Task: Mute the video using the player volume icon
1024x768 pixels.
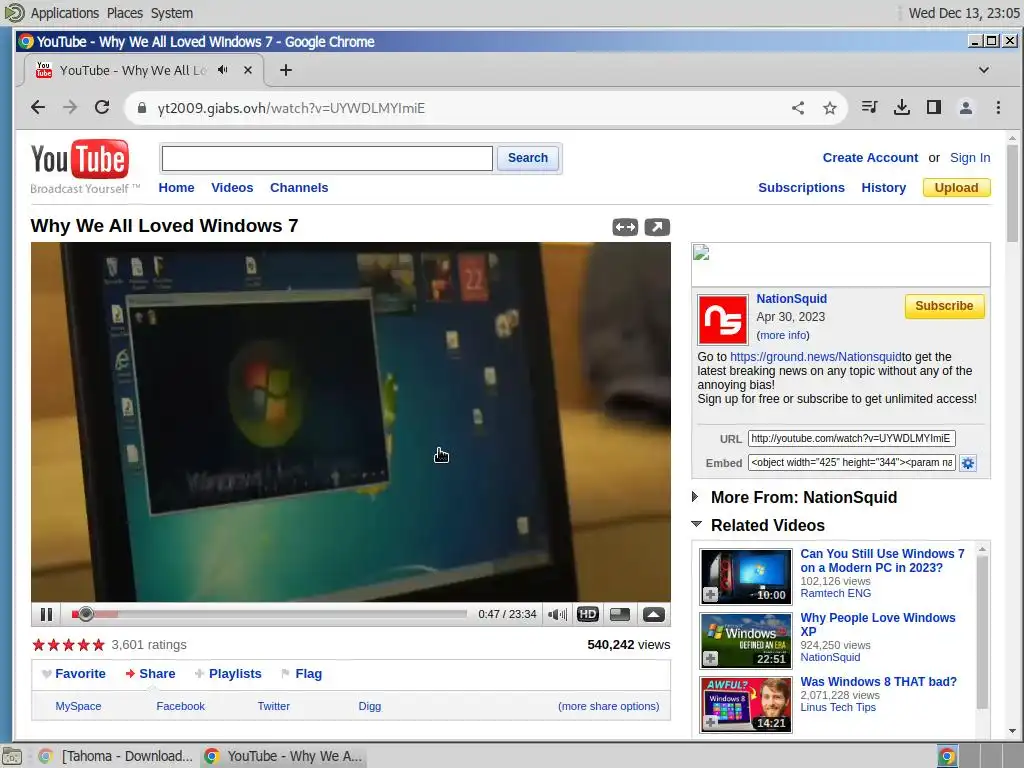Action: [557, 615]
